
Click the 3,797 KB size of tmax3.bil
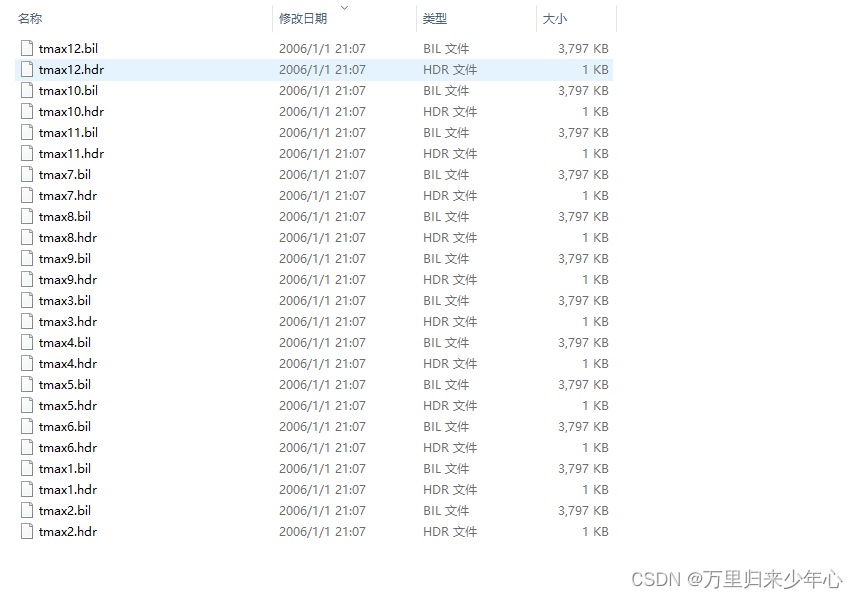pos(583,300)
